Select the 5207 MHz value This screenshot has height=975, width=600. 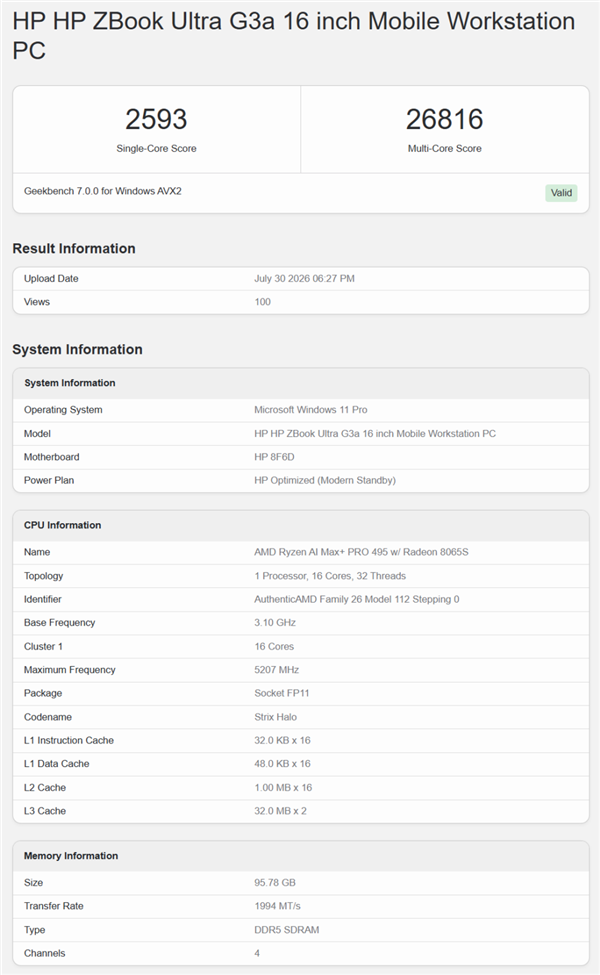[x=276, y=670]
